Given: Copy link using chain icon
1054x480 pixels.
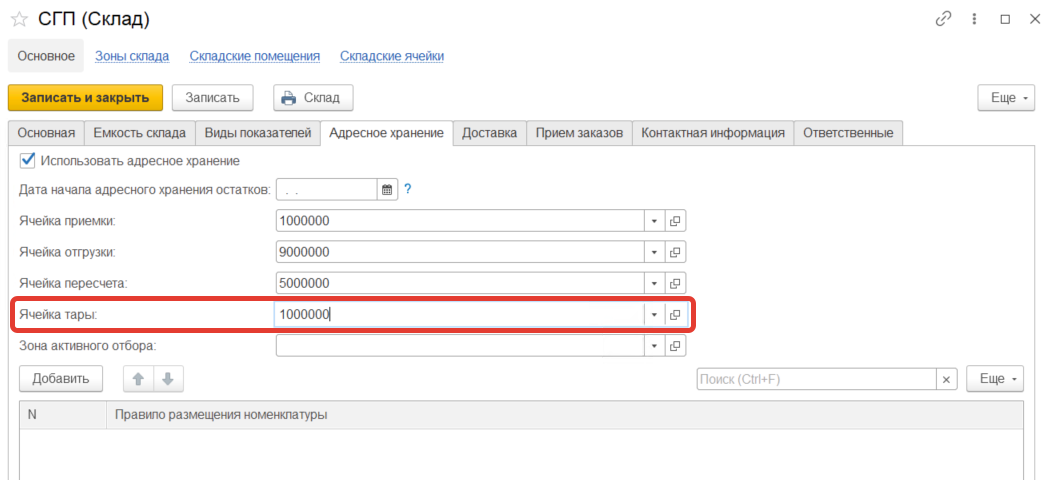Looking at the screenshot, I should [942, 19].
